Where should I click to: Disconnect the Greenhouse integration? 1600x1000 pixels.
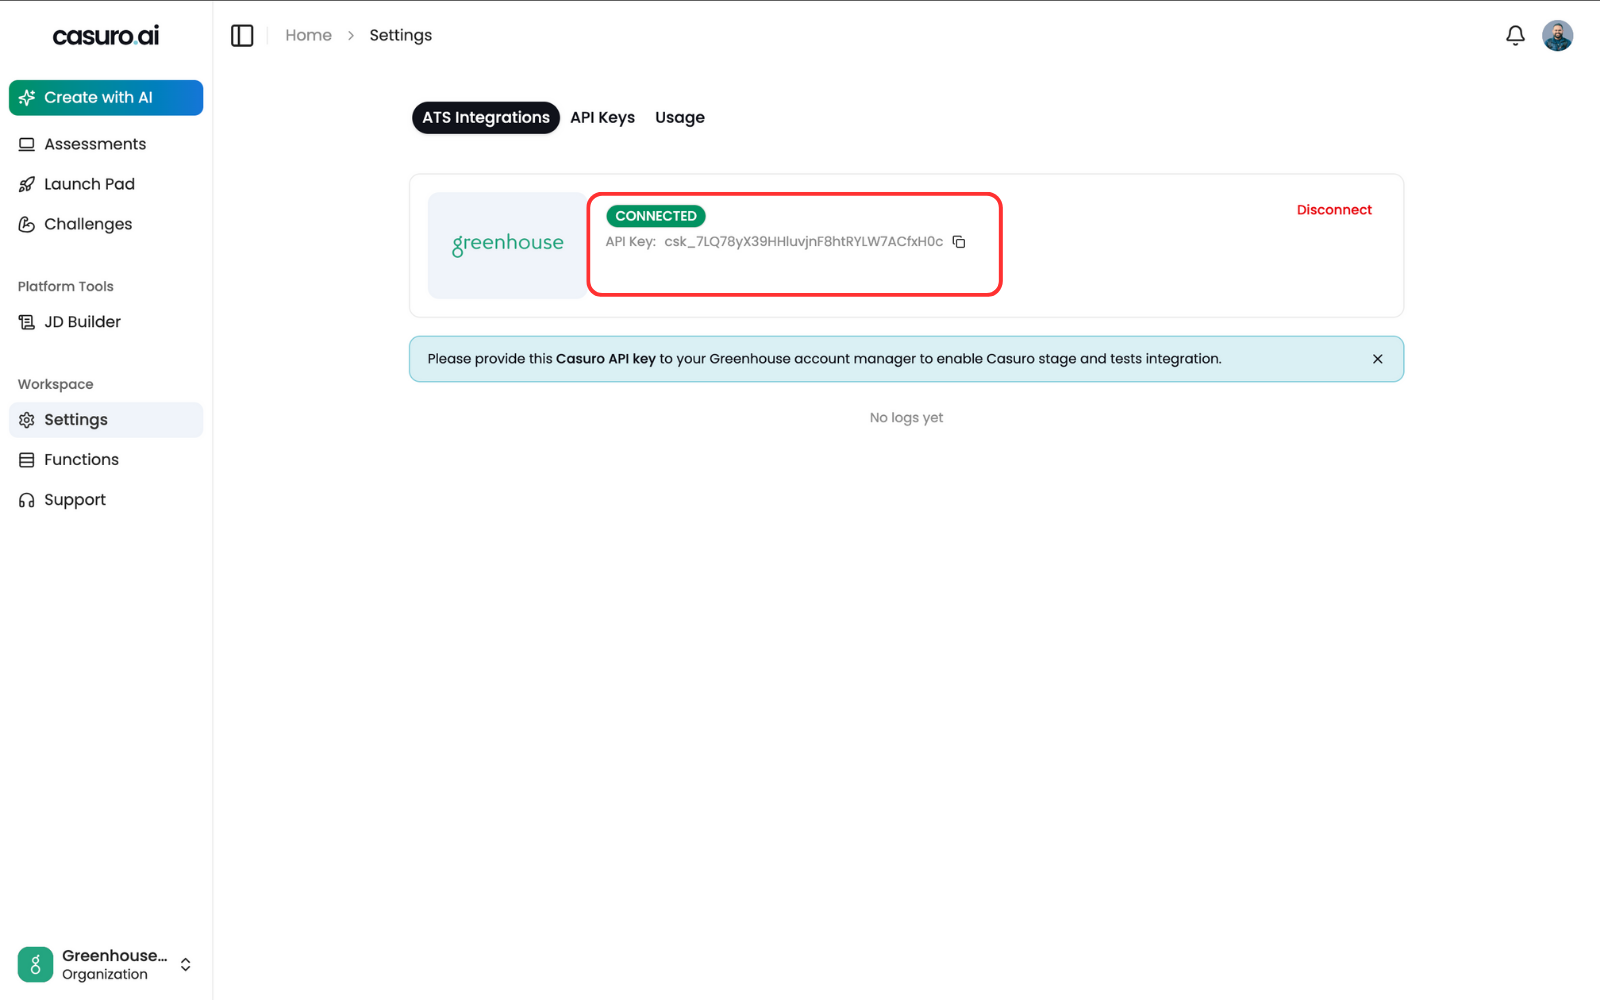tap(1334, 209)
